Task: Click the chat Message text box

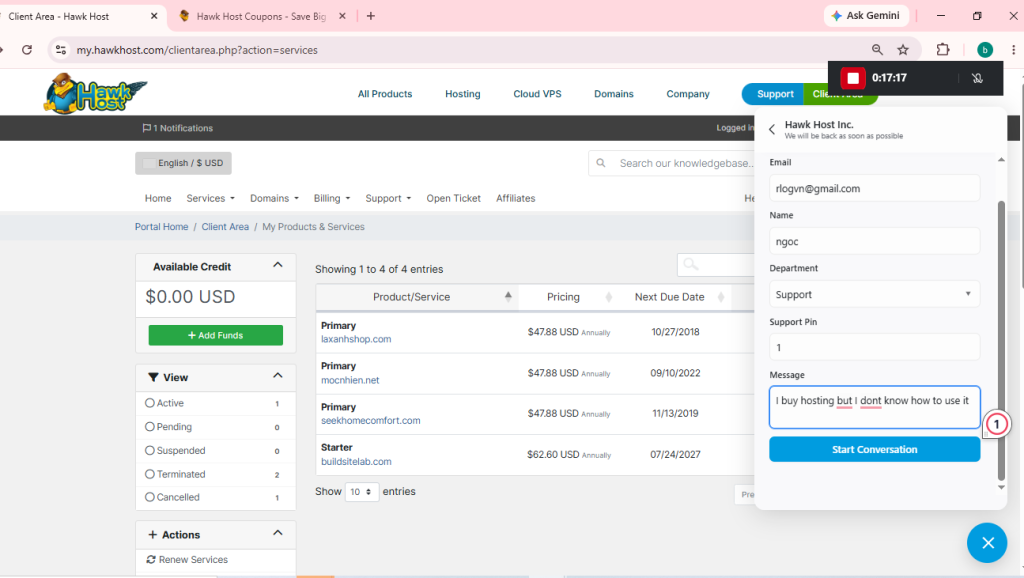Action: pyautogui.click(x=874, y=408)
